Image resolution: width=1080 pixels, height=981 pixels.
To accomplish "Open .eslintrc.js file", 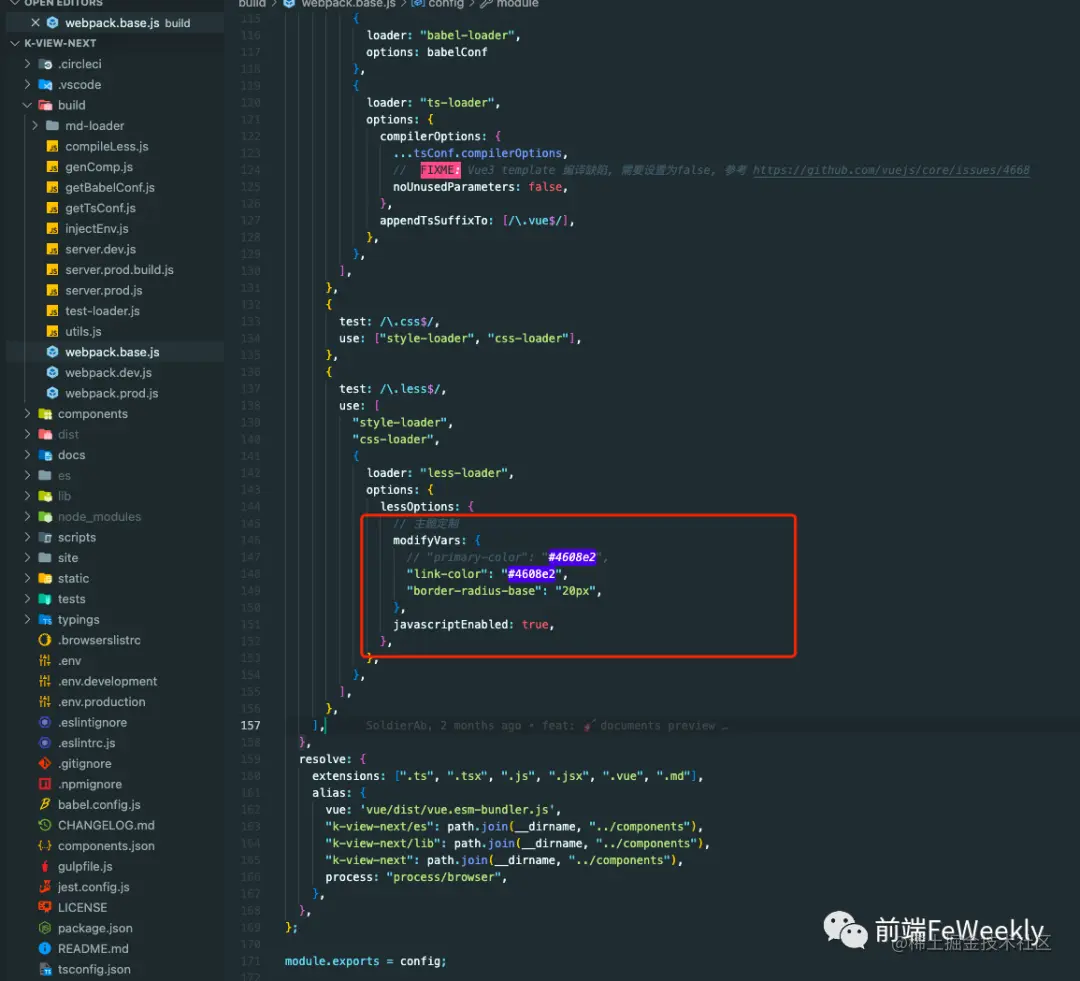I will point(87,743).
